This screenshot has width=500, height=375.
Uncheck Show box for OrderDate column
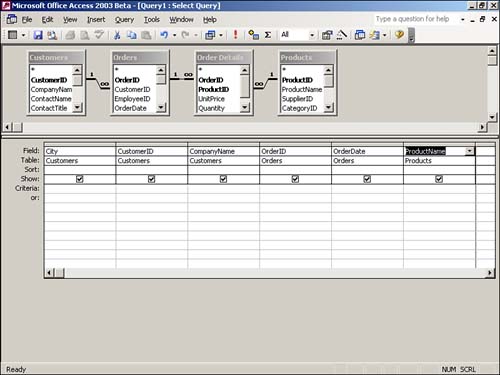point(367,179)
